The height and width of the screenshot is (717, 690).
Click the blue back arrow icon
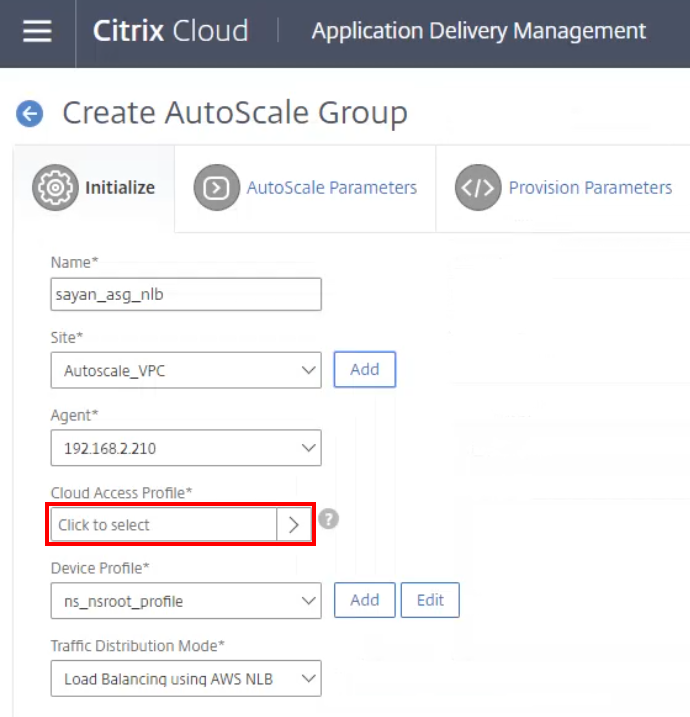click(30, 113)
